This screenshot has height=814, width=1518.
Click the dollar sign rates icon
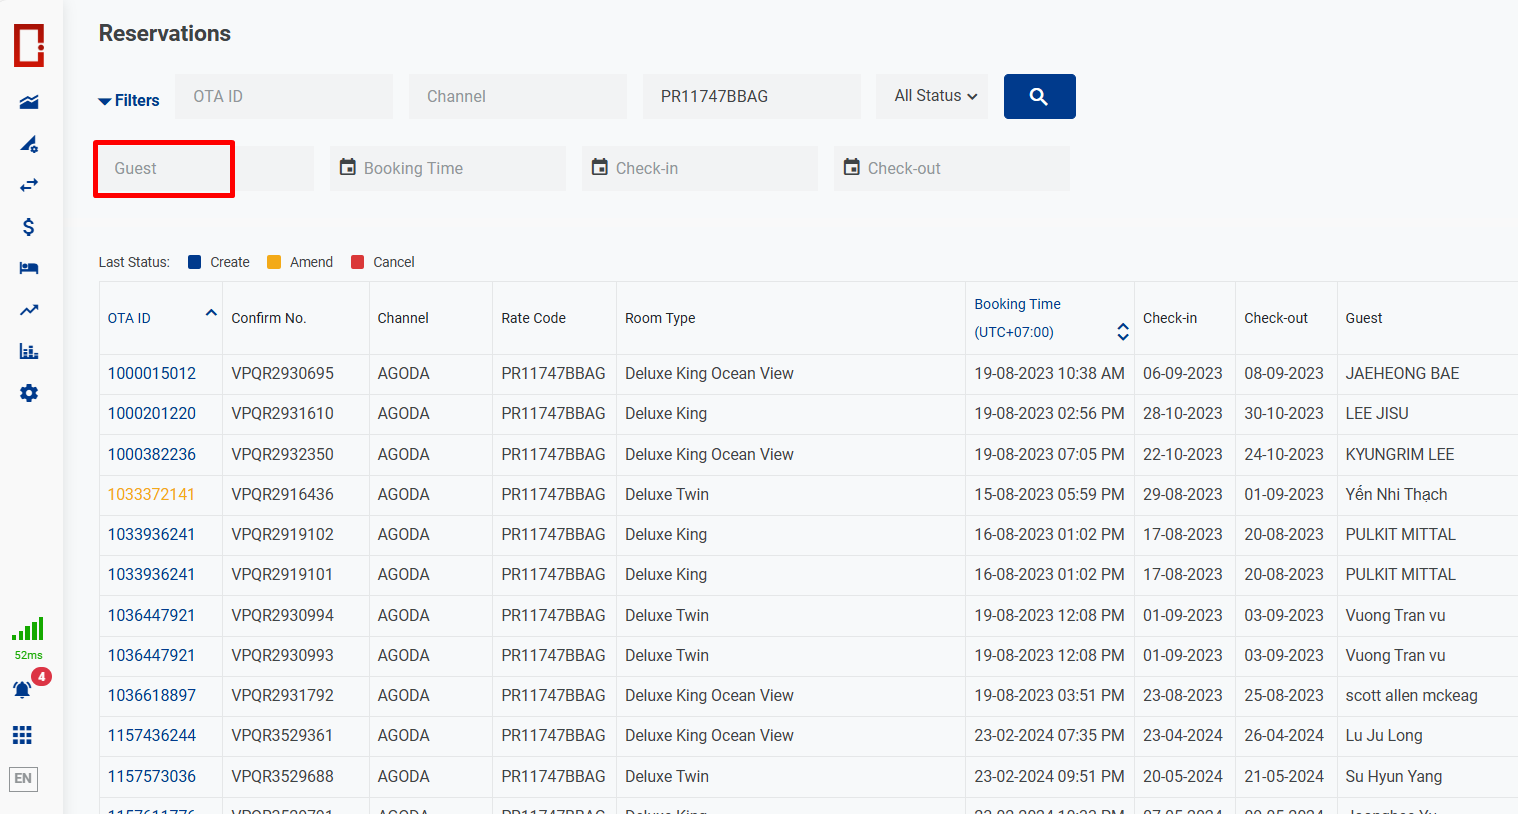click(29, 227)
